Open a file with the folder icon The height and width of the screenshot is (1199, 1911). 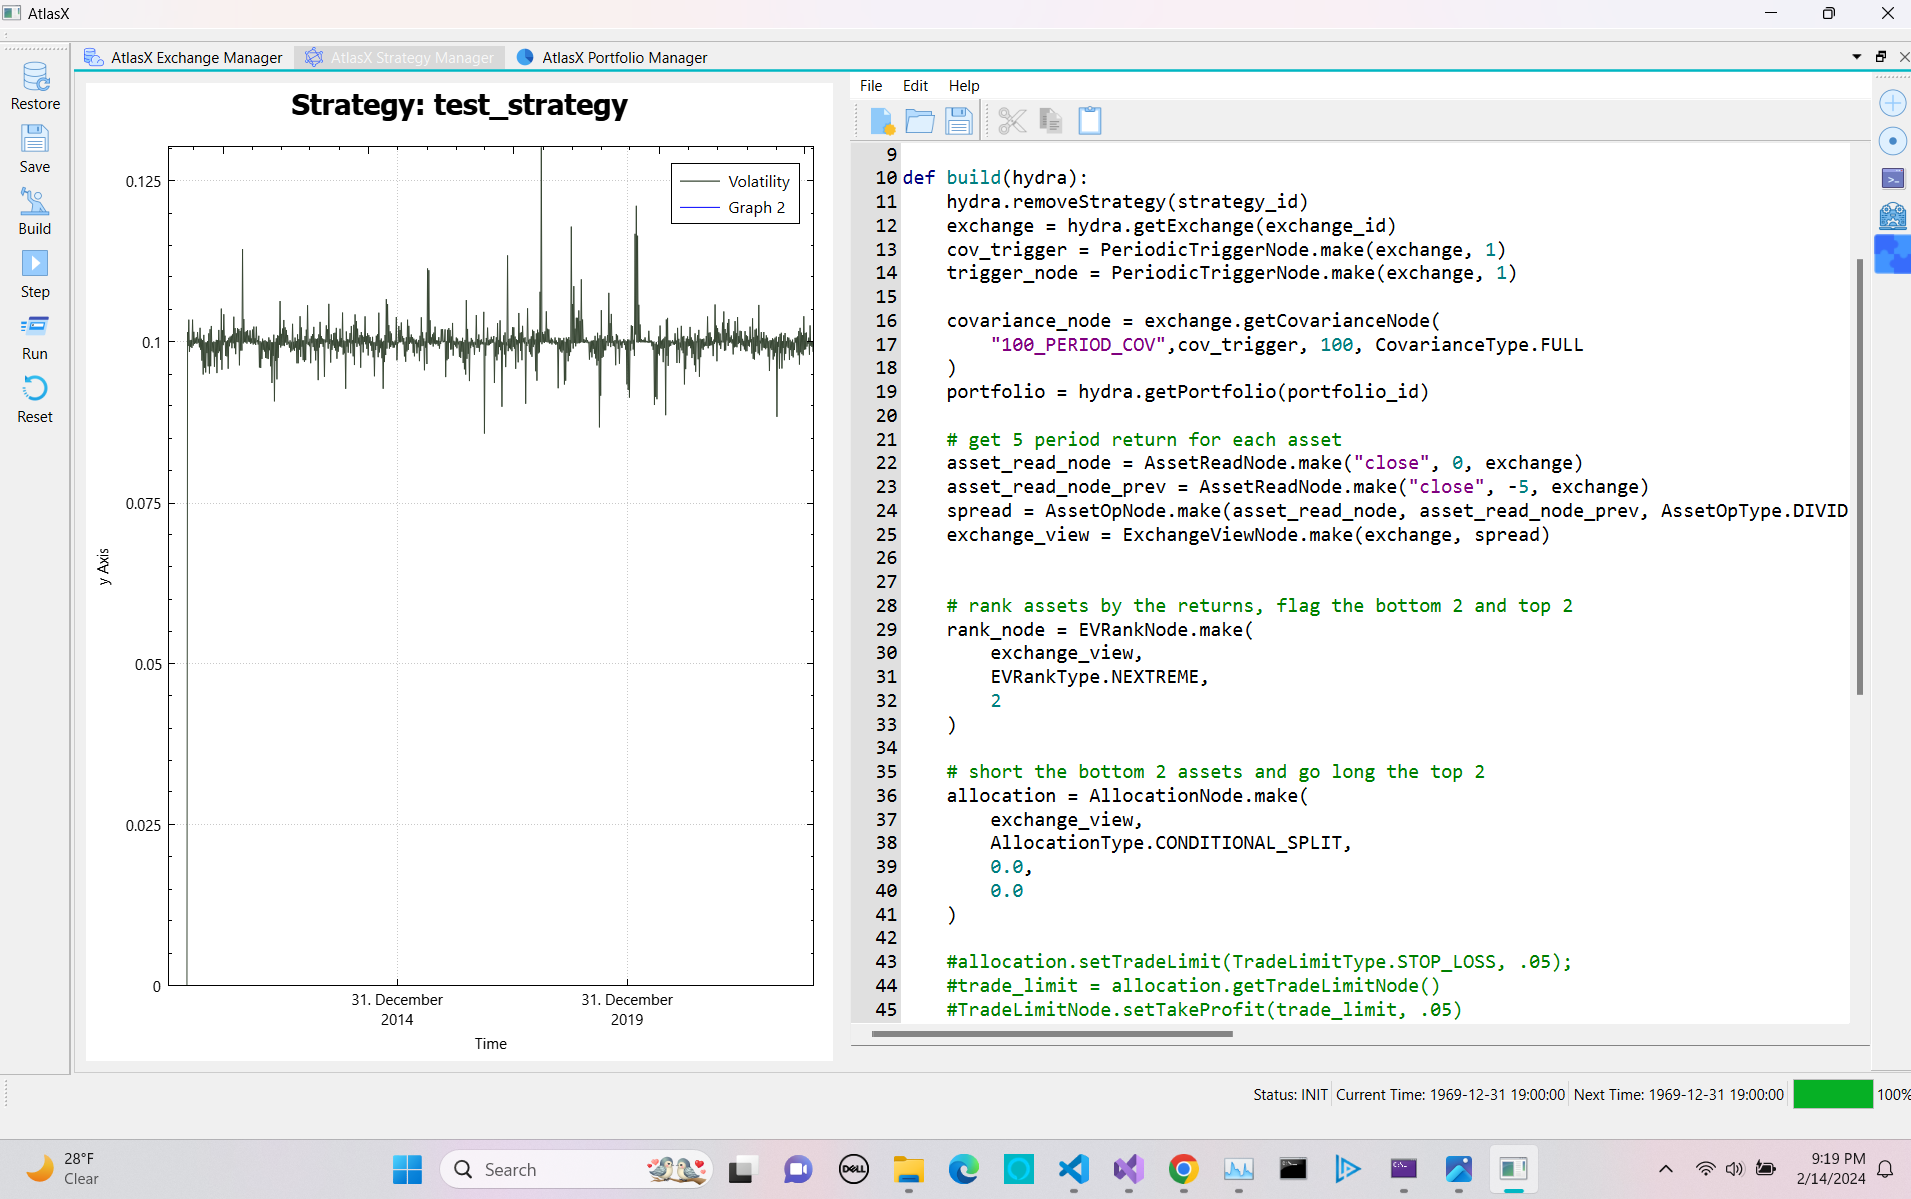click(x=919, y=121)
